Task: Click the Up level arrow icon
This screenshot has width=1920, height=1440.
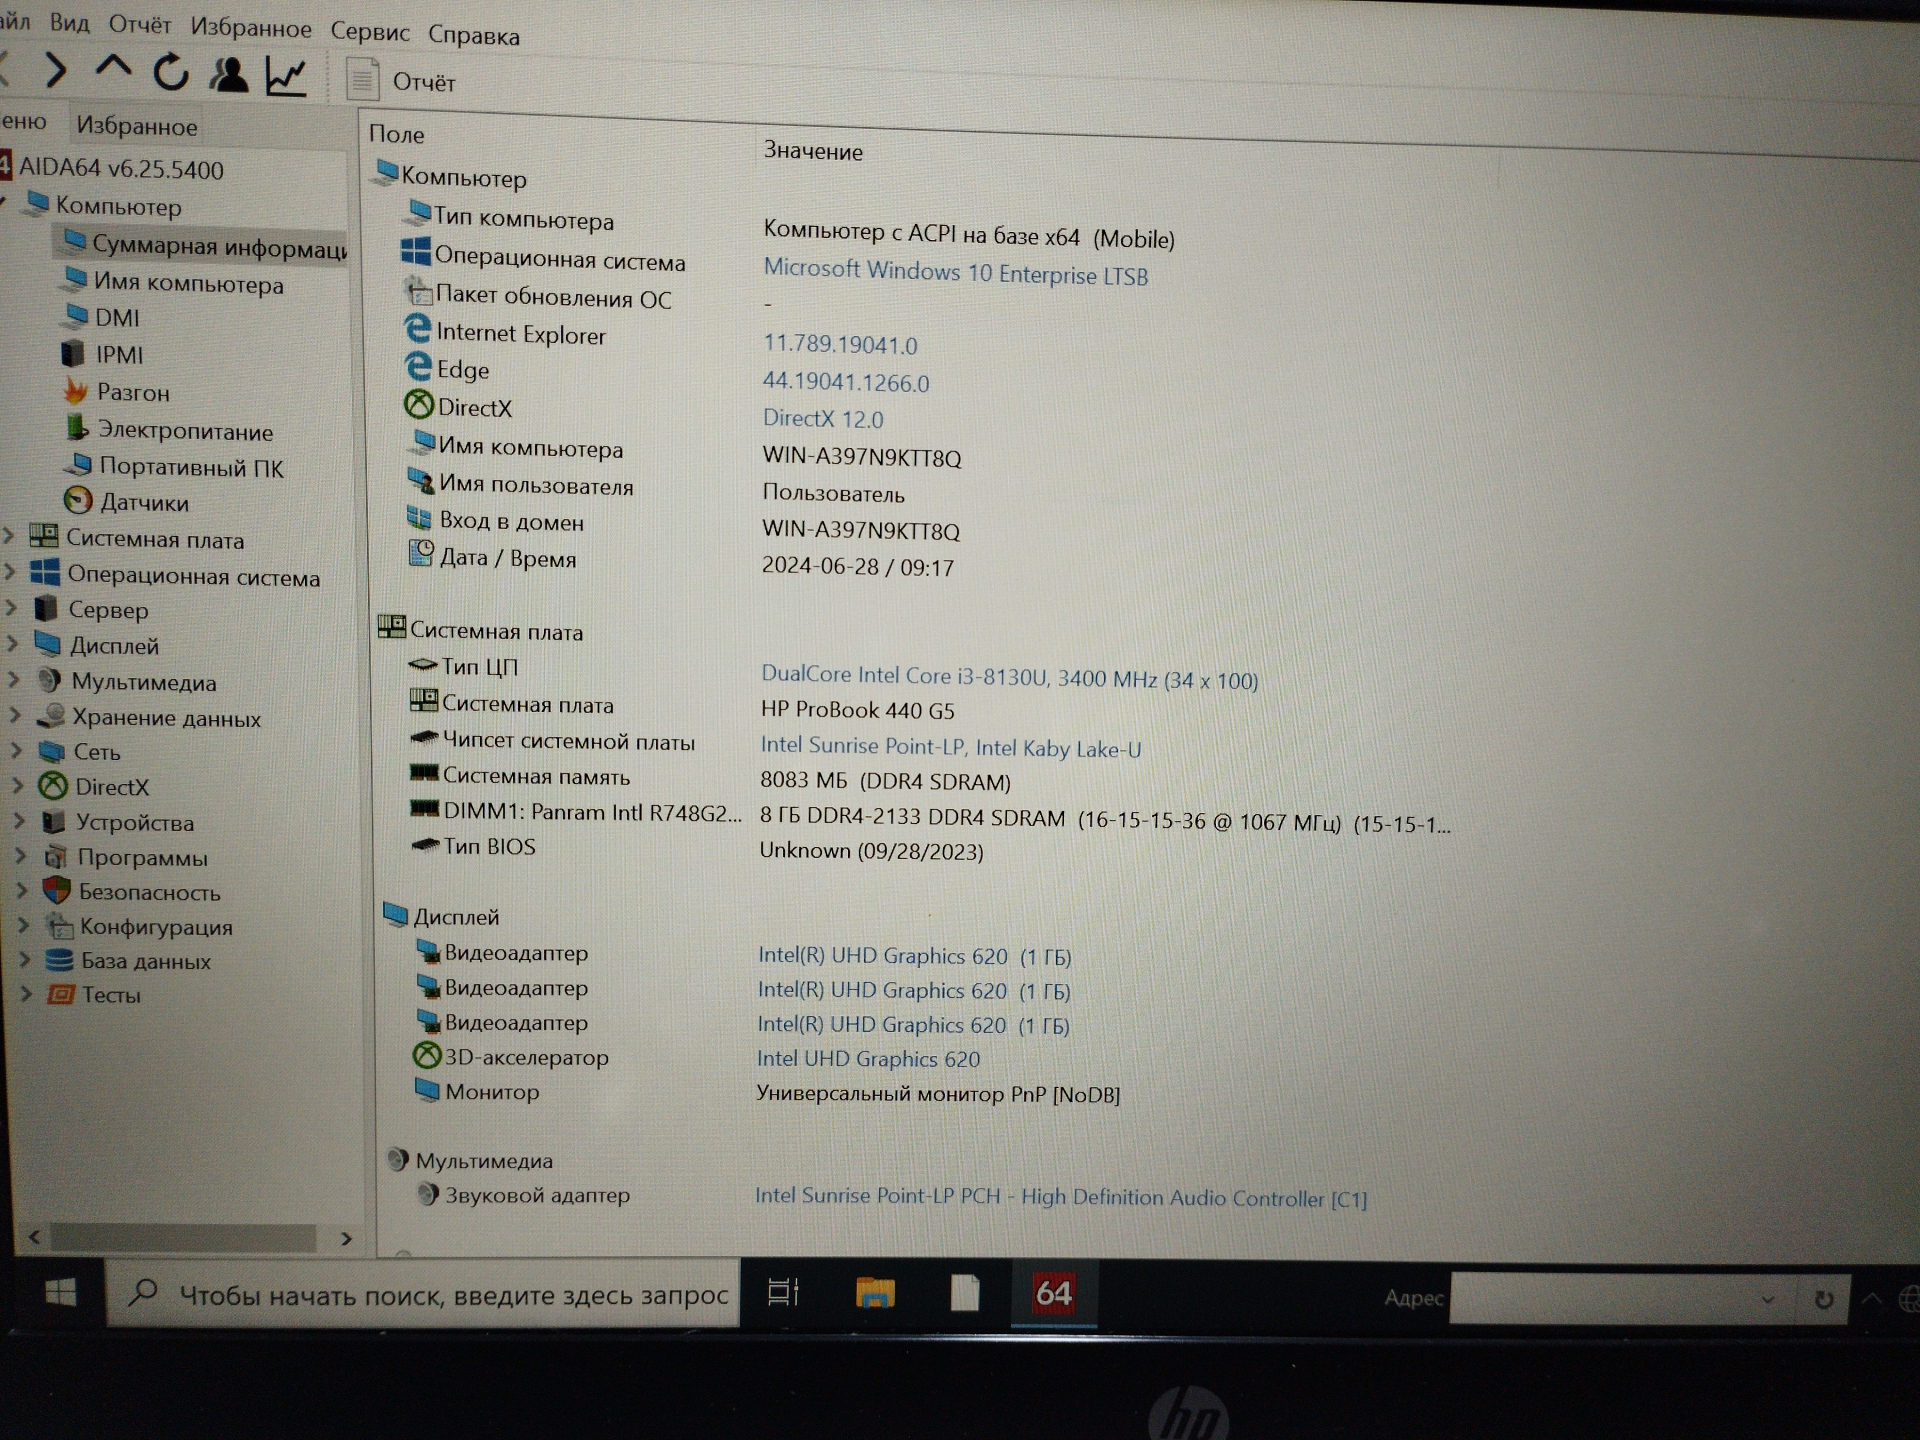Action: (113, 68)
